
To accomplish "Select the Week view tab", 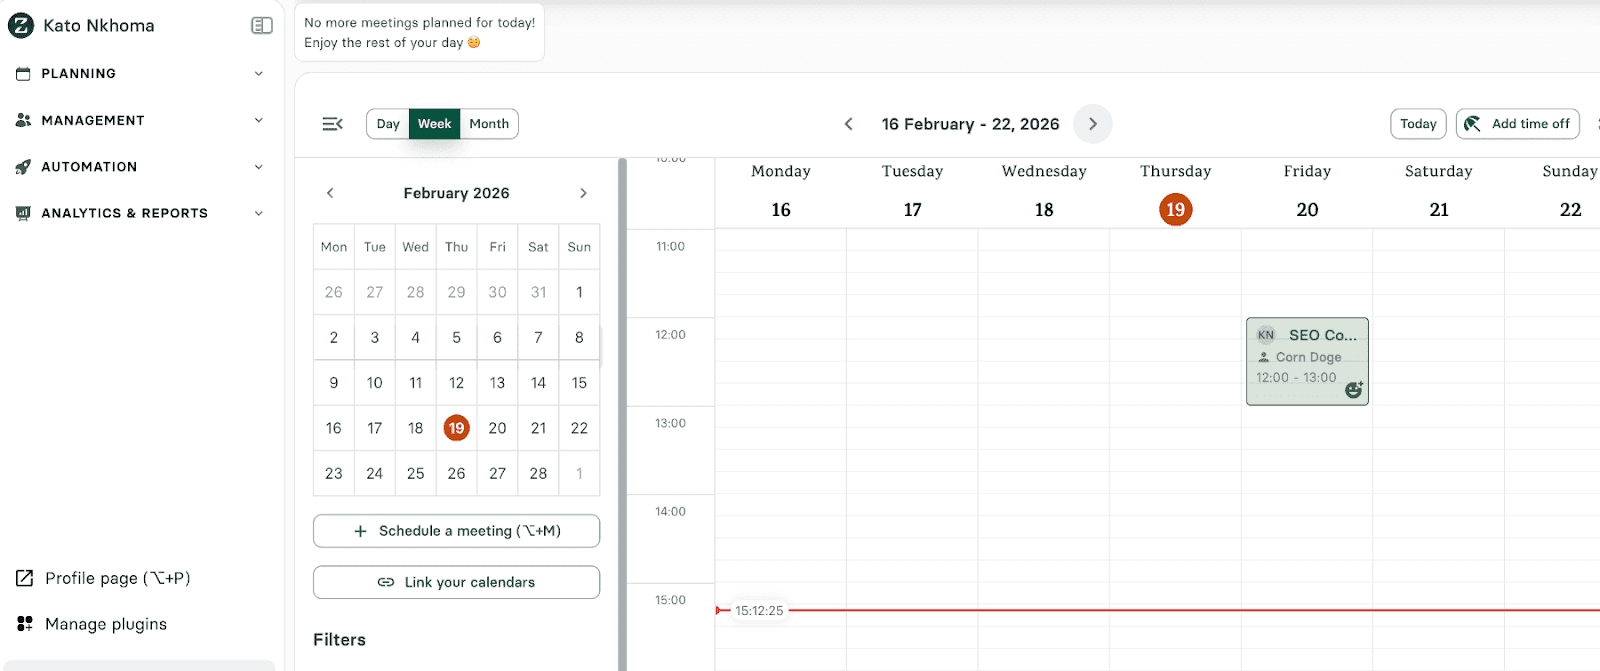I will [435, 124].
